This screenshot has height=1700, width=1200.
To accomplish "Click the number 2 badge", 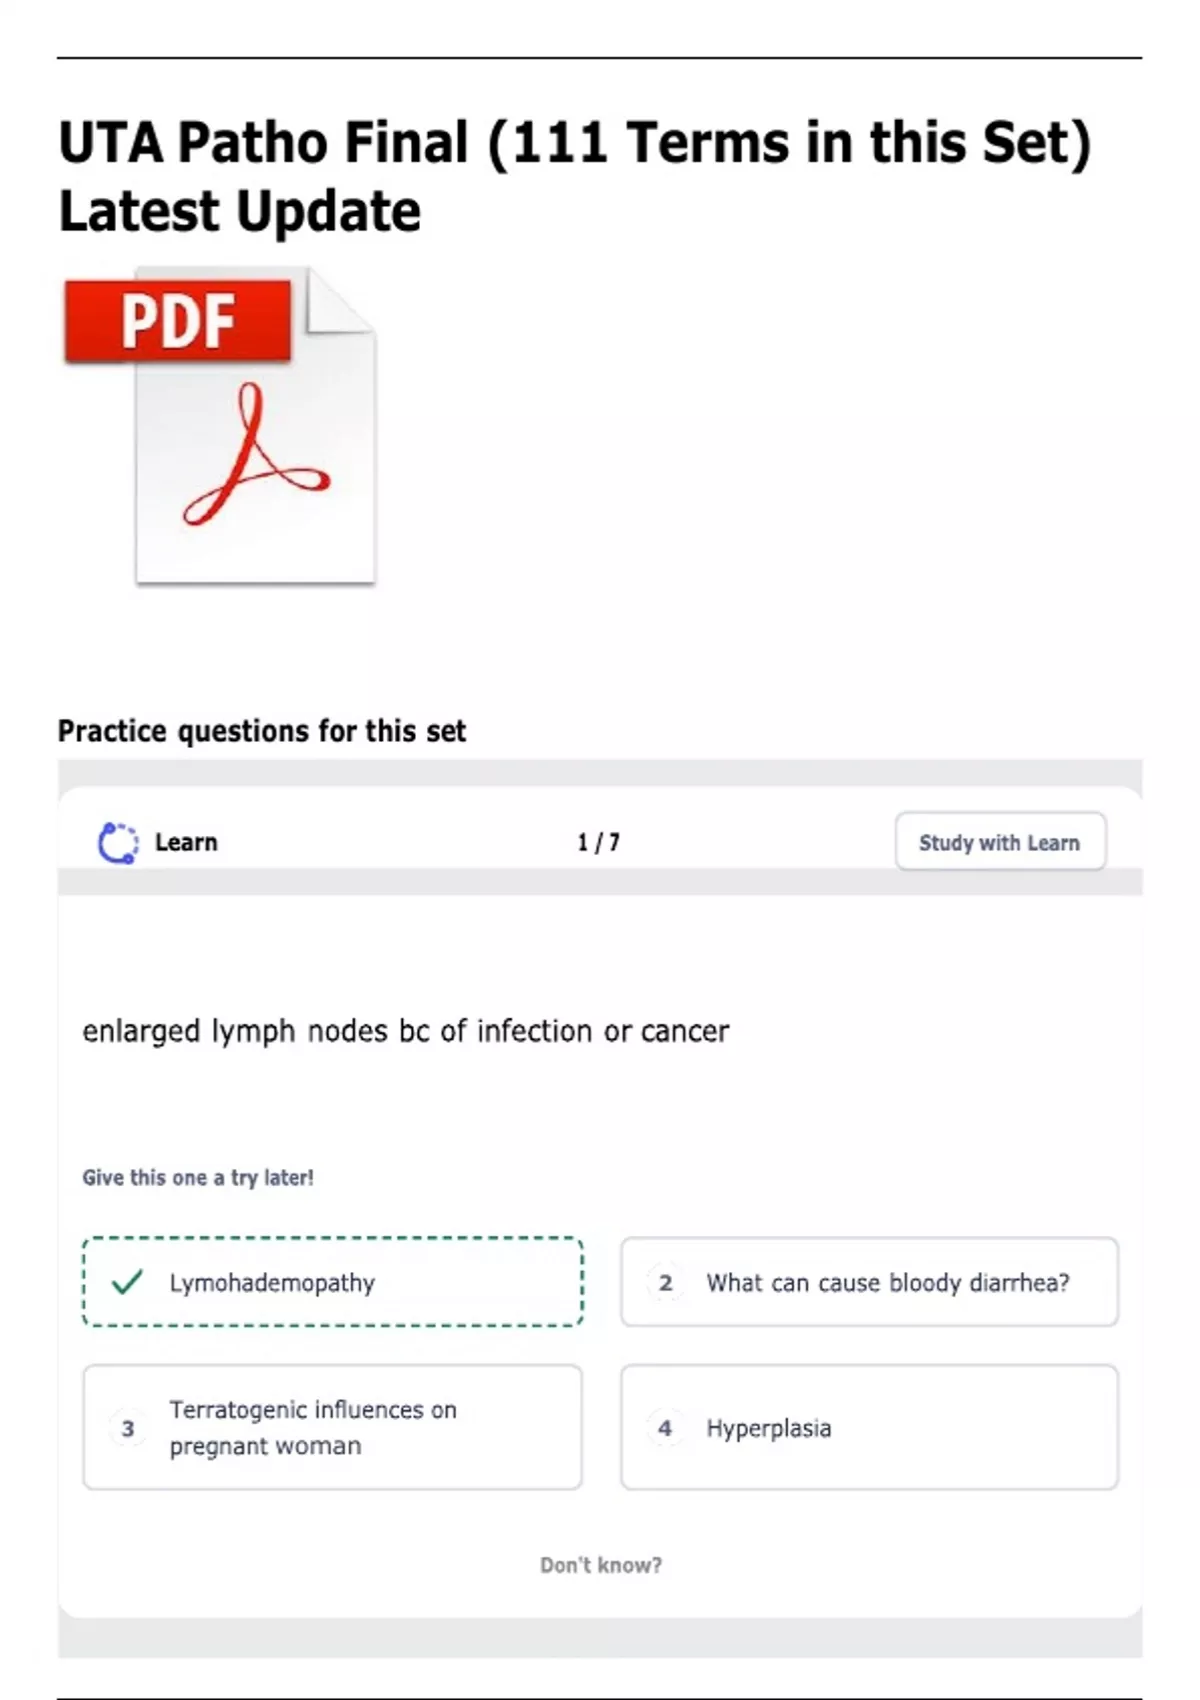I will pyautogui.click(x=666, y=1283).
